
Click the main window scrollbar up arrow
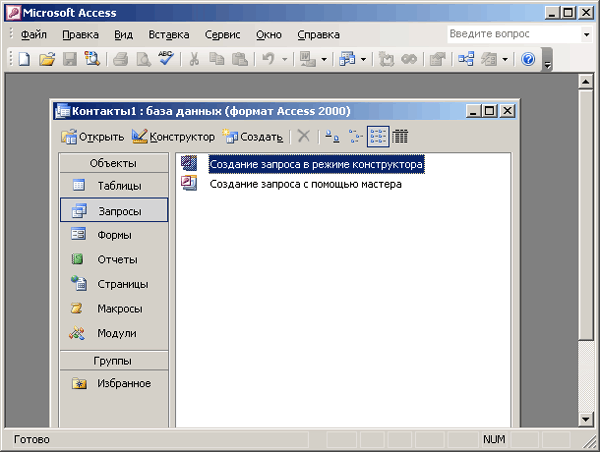(x=585, y=81)
